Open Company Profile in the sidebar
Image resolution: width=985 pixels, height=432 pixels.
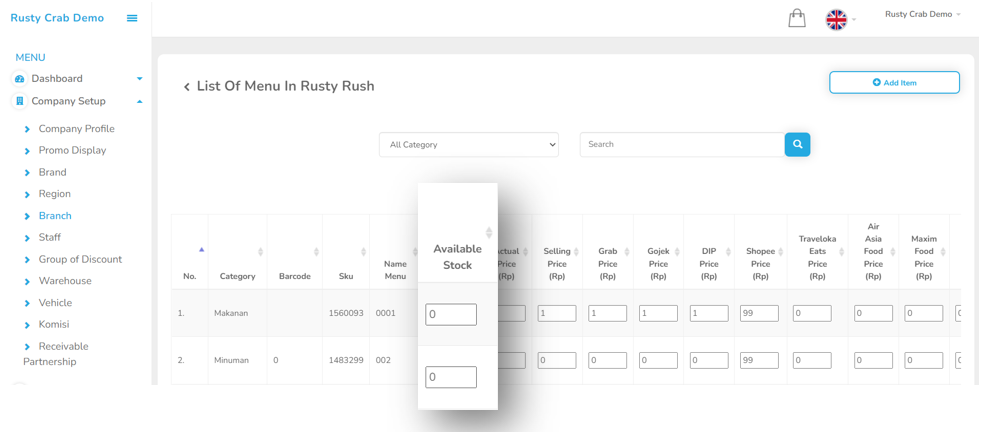coord(76,129)
